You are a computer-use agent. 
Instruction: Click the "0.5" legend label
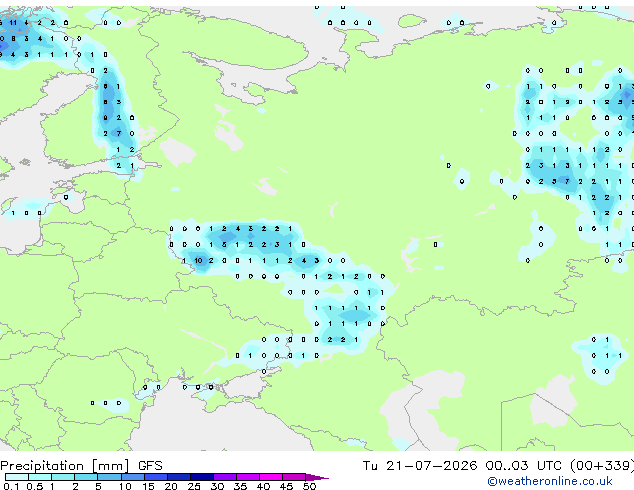tap(35, 486)
